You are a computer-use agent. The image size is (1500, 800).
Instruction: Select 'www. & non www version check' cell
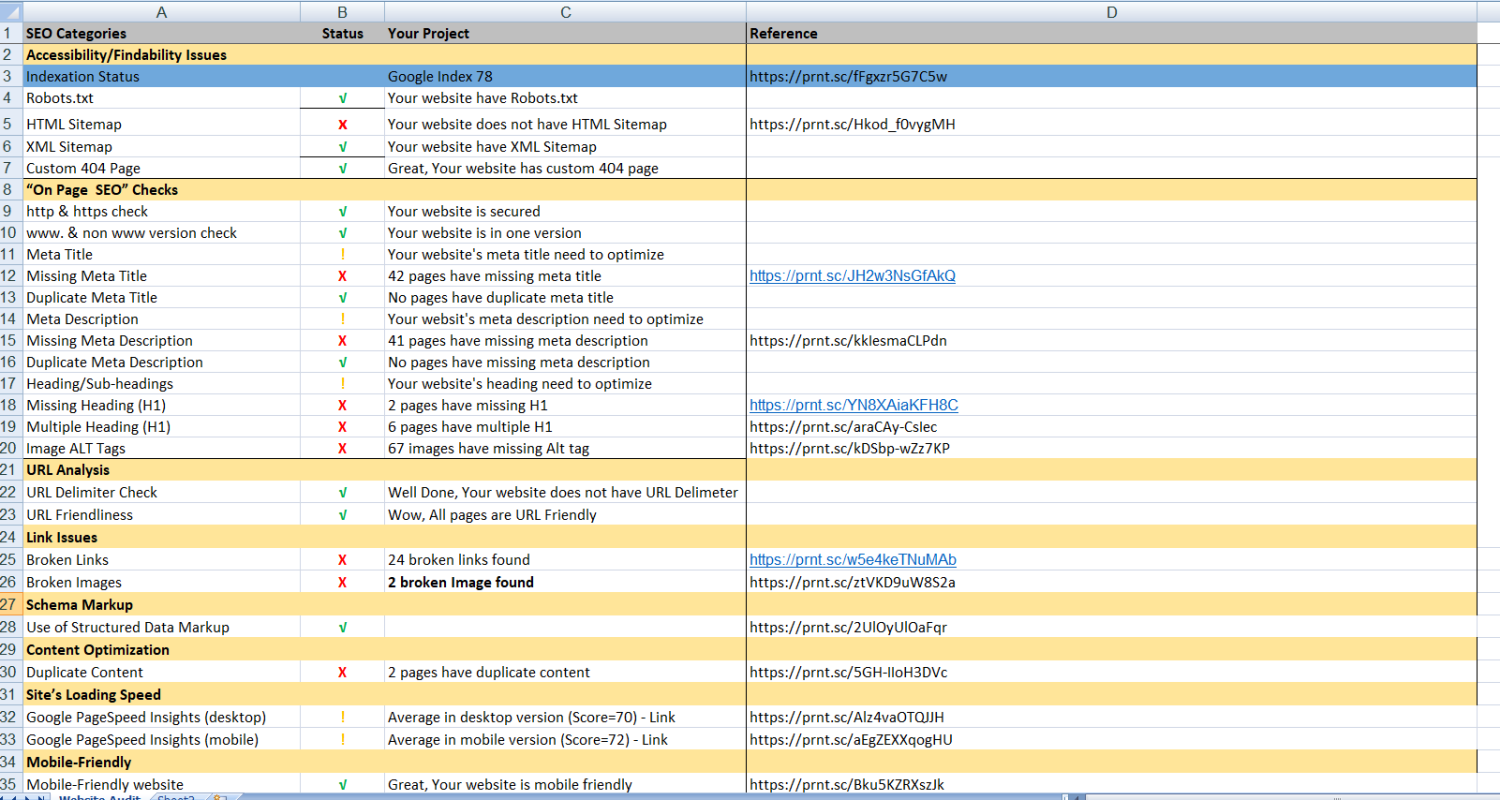(x=162, y=233)
